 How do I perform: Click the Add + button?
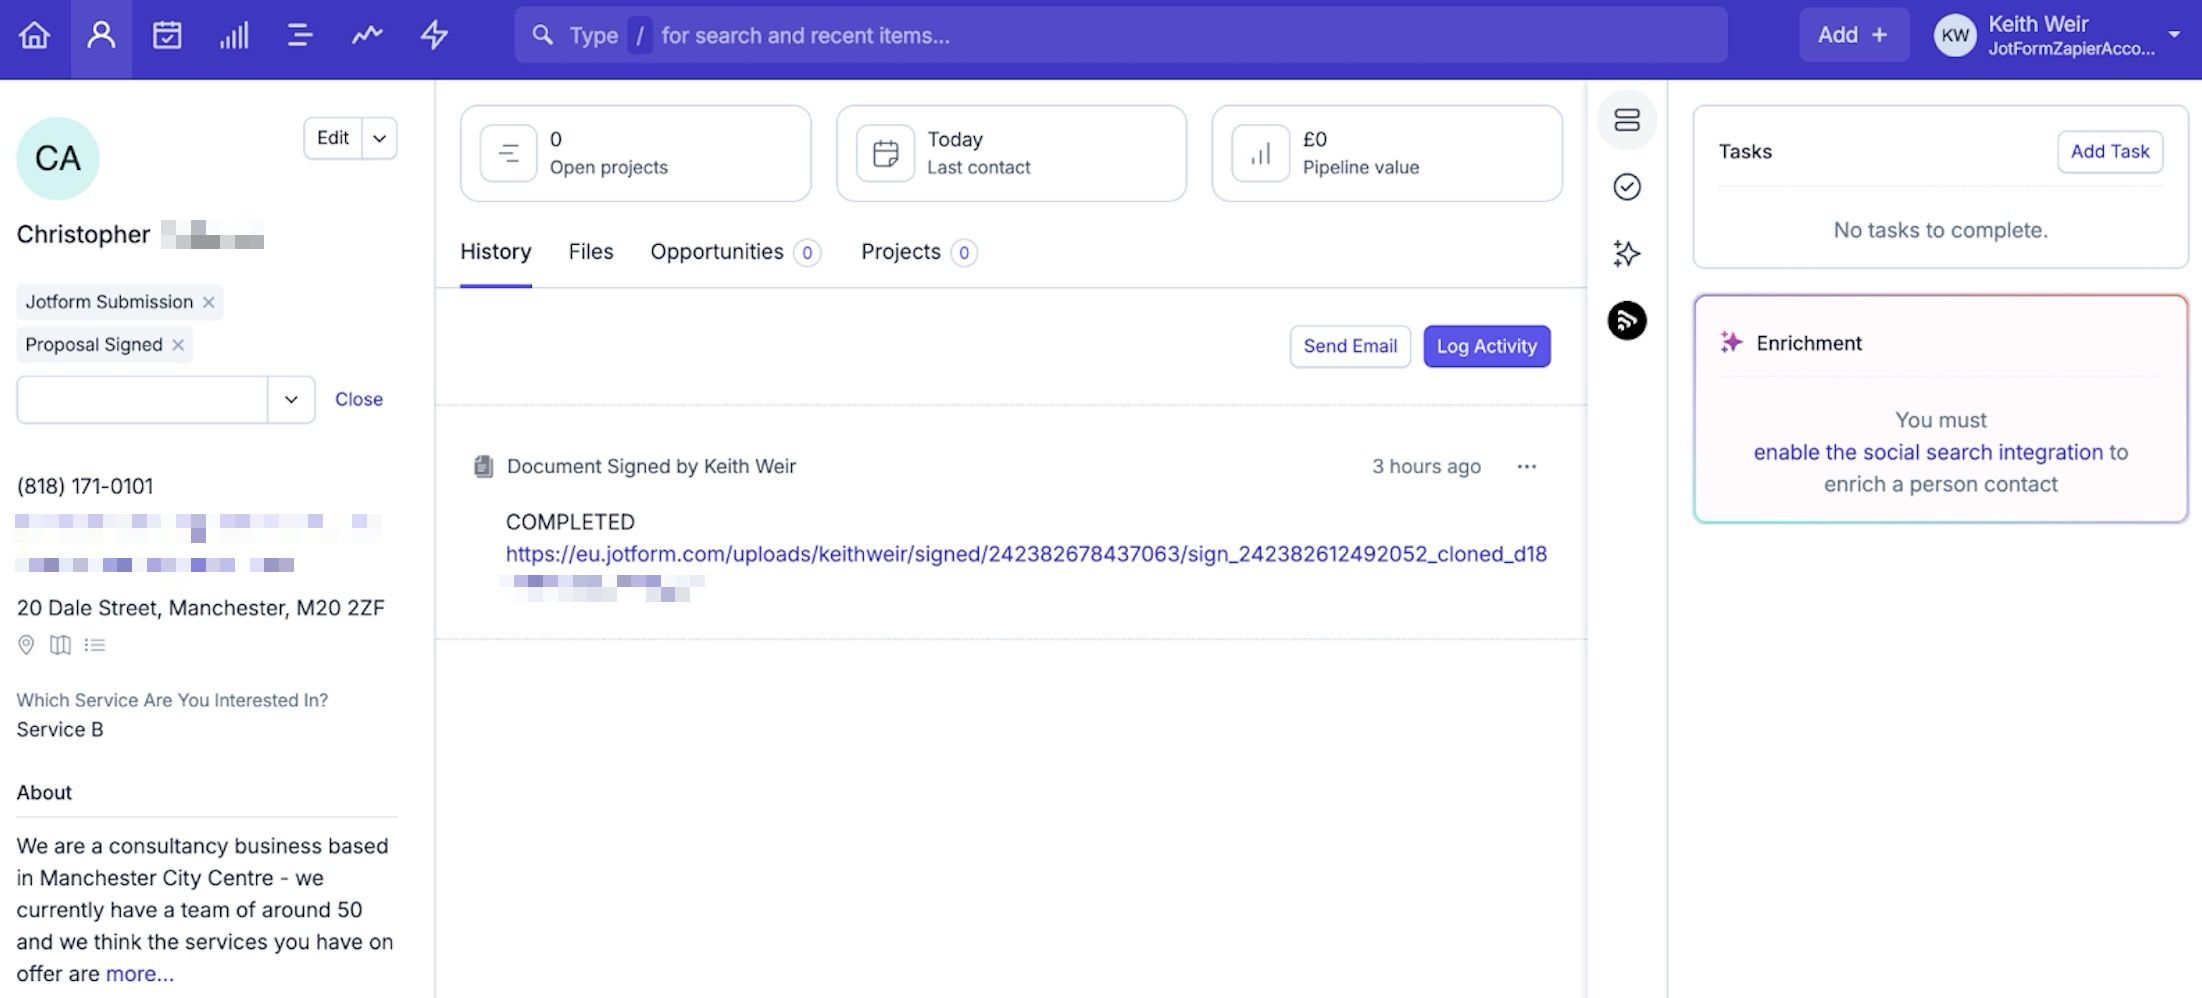pyautogui.click(x=1853, y=35)
